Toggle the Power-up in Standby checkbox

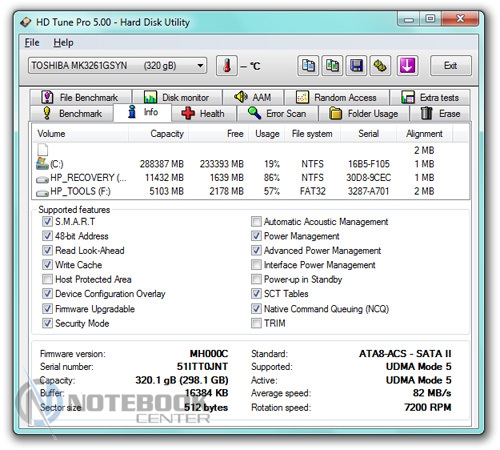coord(256,279)
